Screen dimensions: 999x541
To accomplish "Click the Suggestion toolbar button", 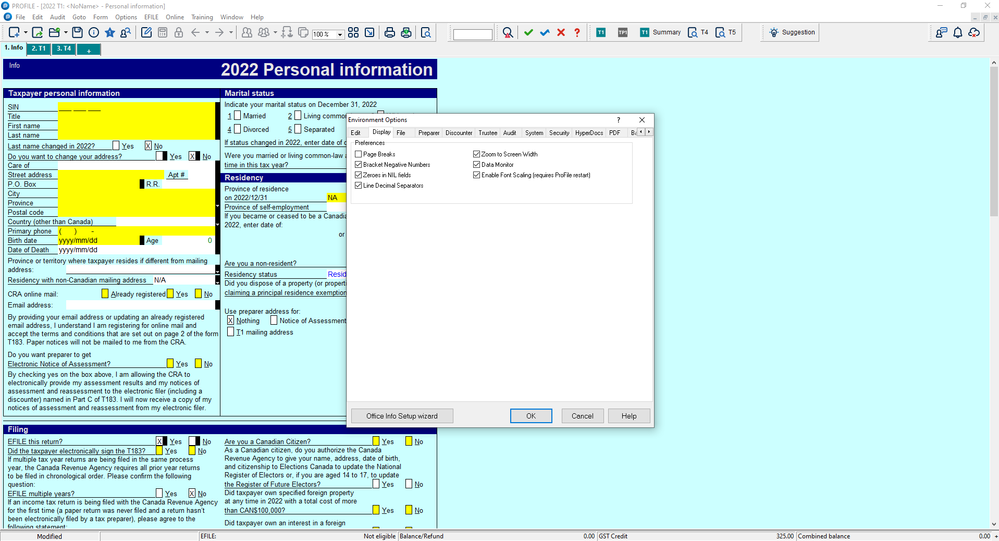I will pos(792,32).
